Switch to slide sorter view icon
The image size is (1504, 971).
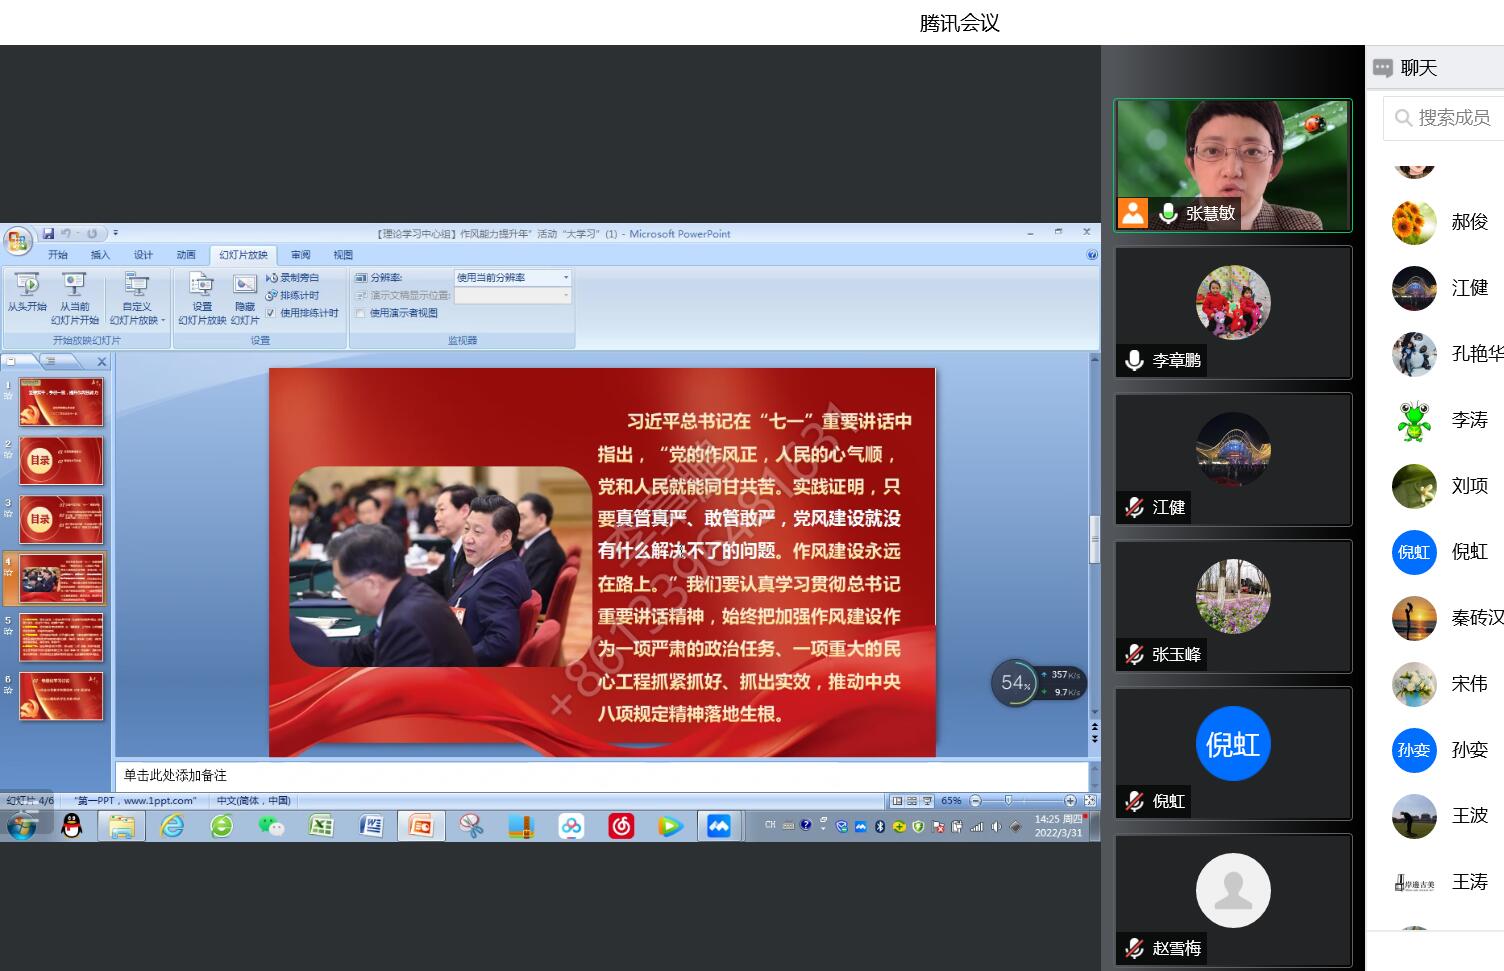pyautogui.click(x=912, y=801)
